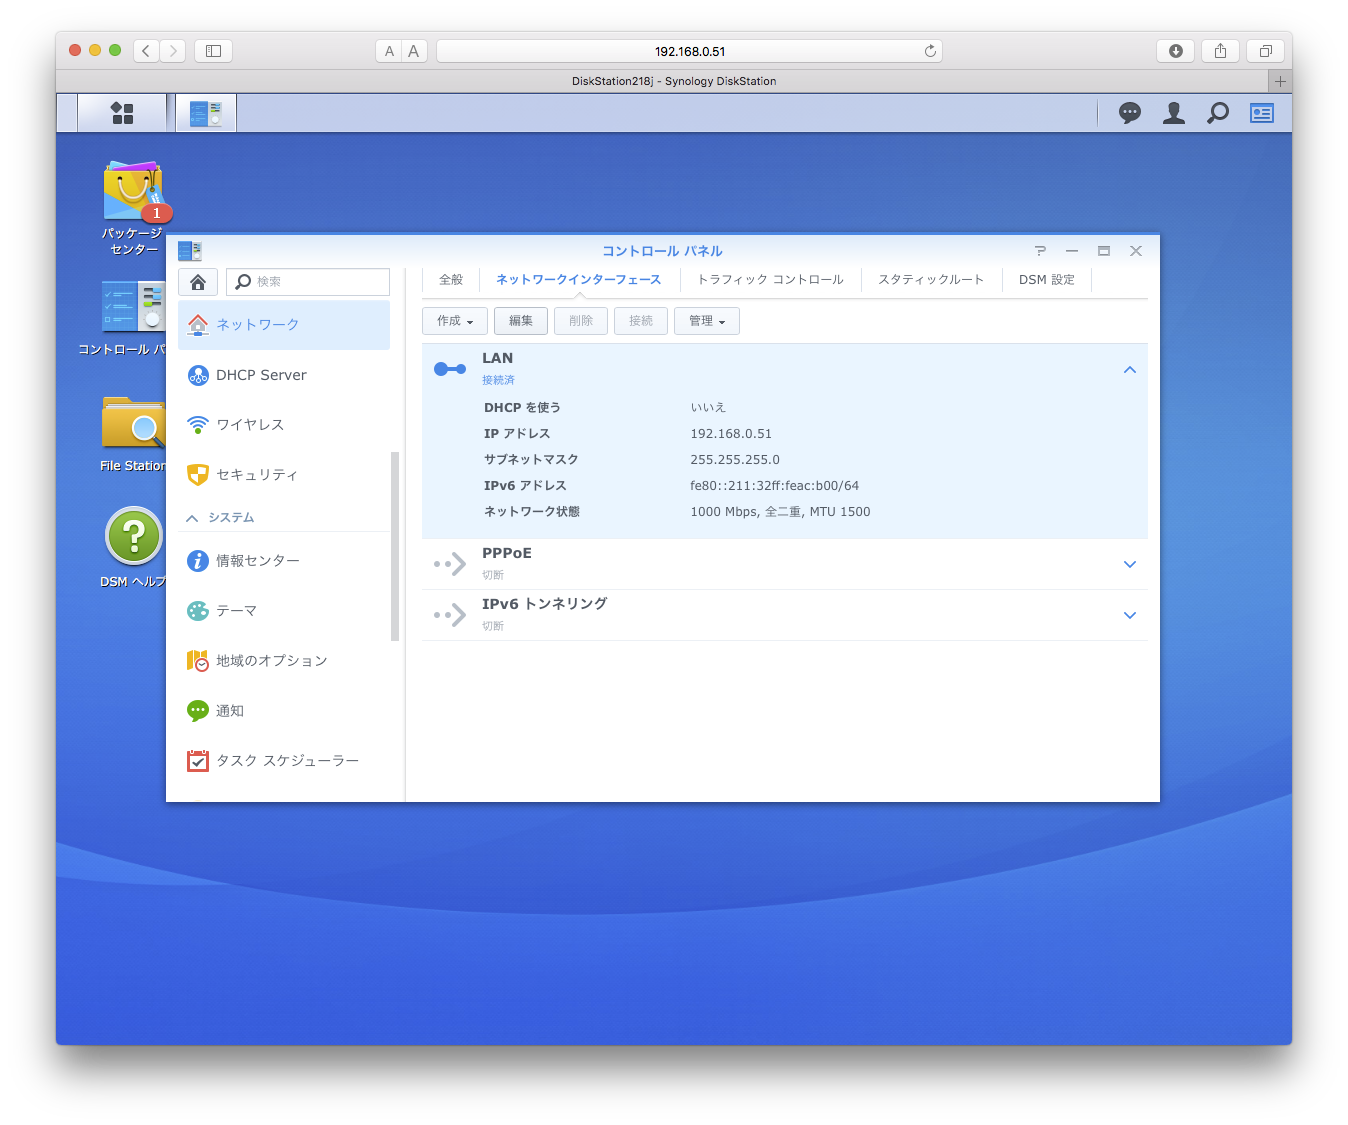Open the DSM Main Menu grid icon

122,113
